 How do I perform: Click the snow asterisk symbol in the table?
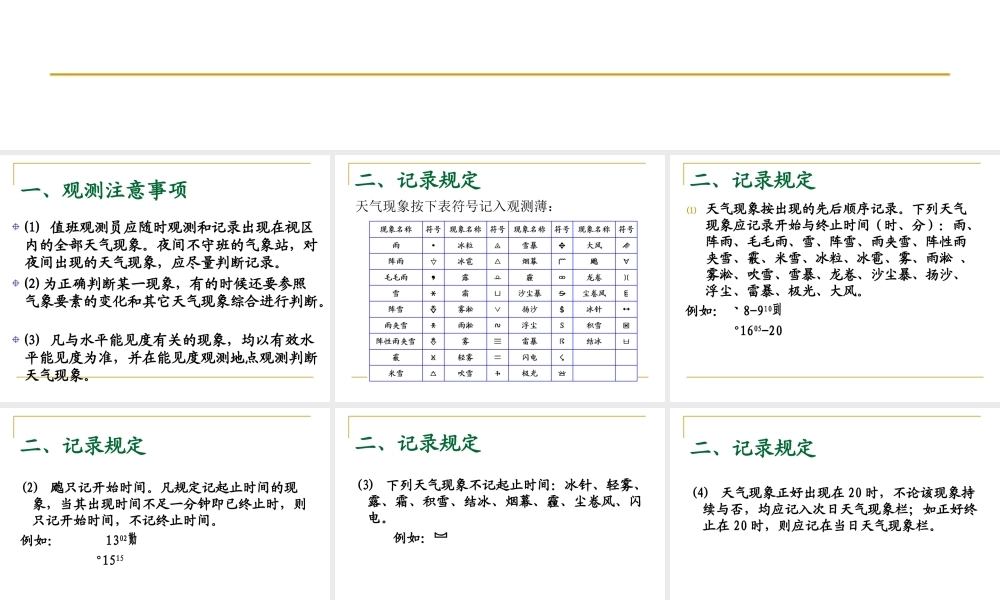pyautogui.click(x=433, y=292)
